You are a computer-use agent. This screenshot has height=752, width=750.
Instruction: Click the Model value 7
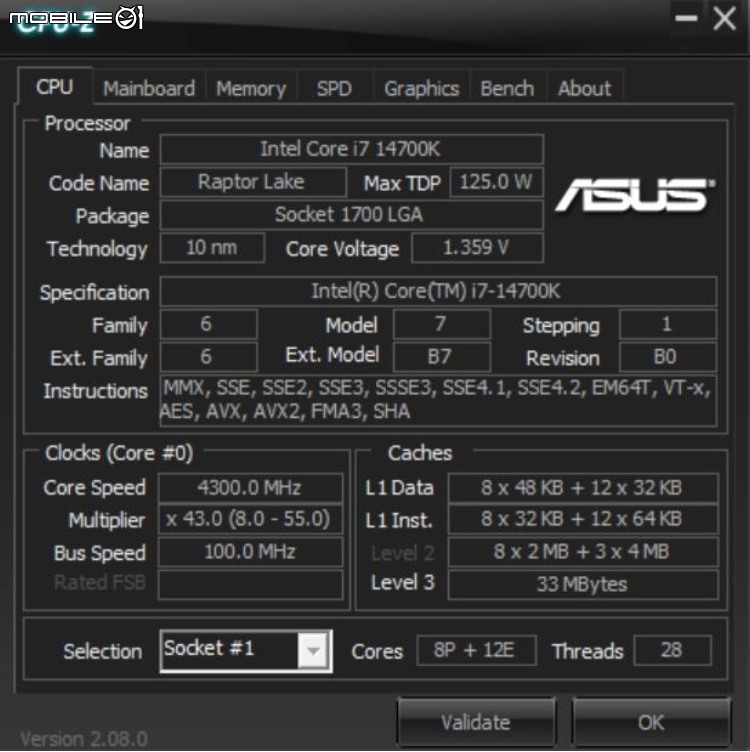pyautogui.click(x=442, y=324)
